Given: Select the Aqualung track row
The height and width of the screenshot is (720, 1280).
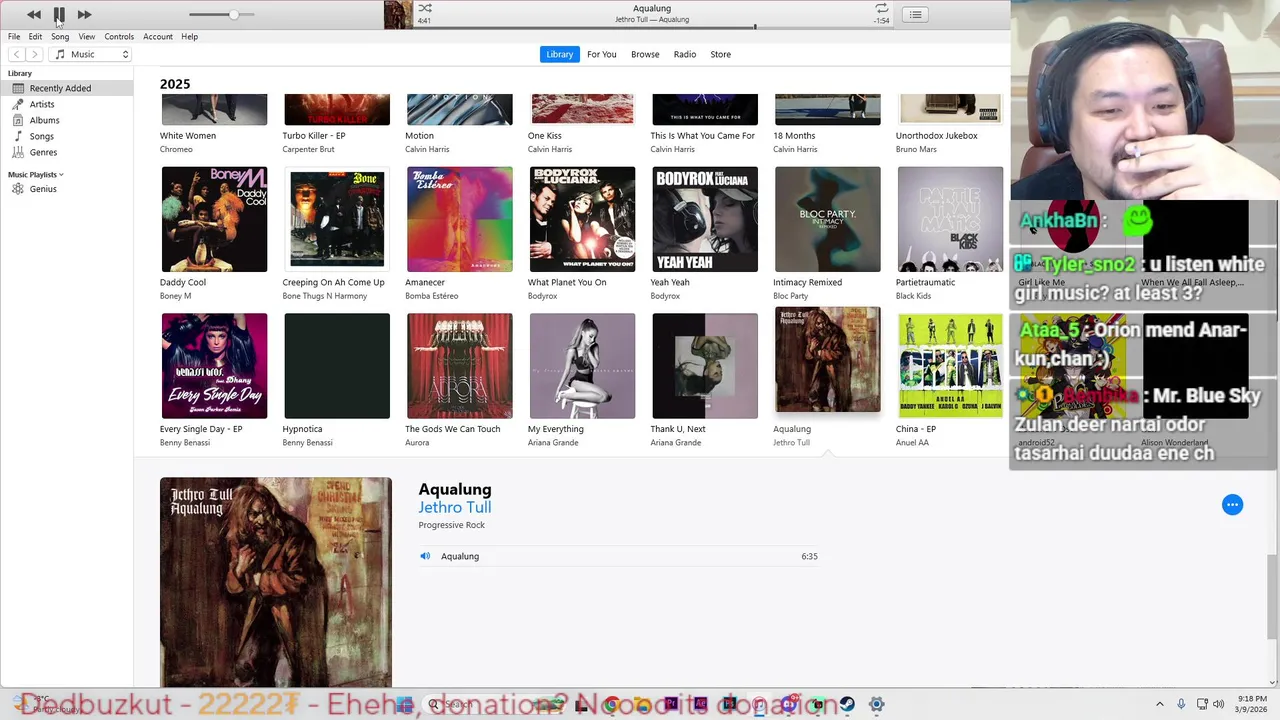Looking at the screenshot, I should click(x=619, y=556).
